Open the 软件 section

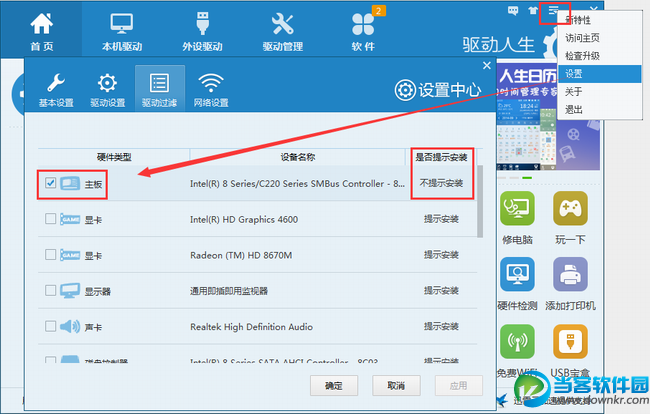click(363, 32)
